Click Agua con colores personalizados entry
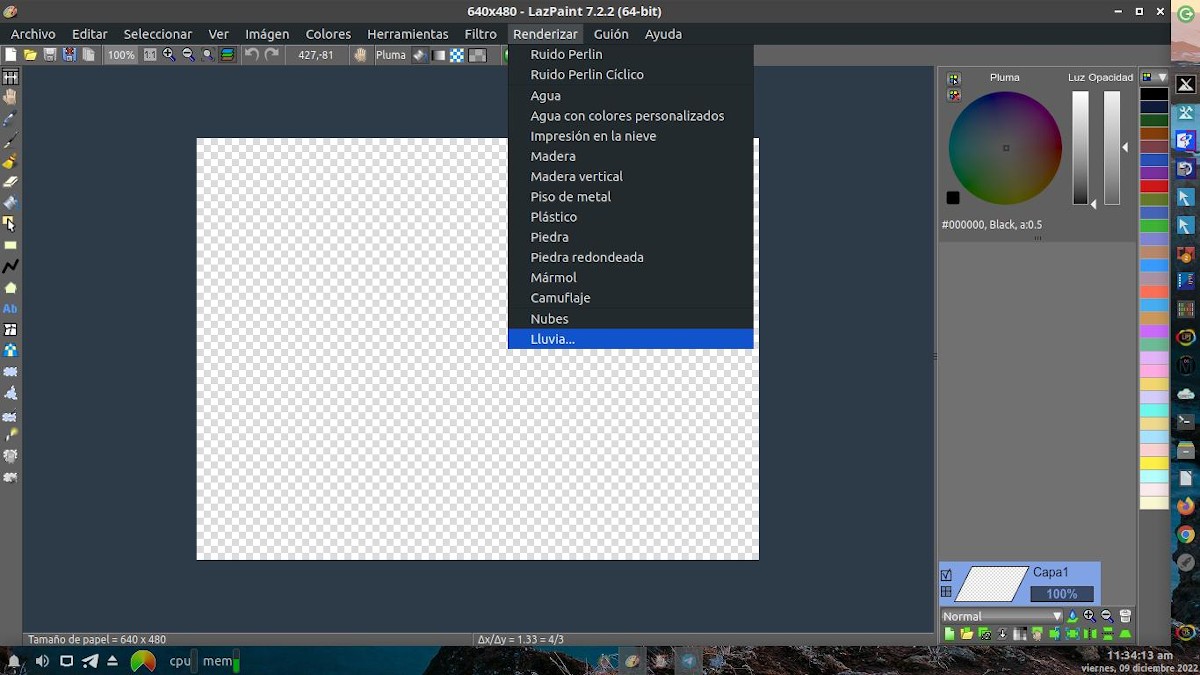1200x675 pixels. click(x=630, y=116)
